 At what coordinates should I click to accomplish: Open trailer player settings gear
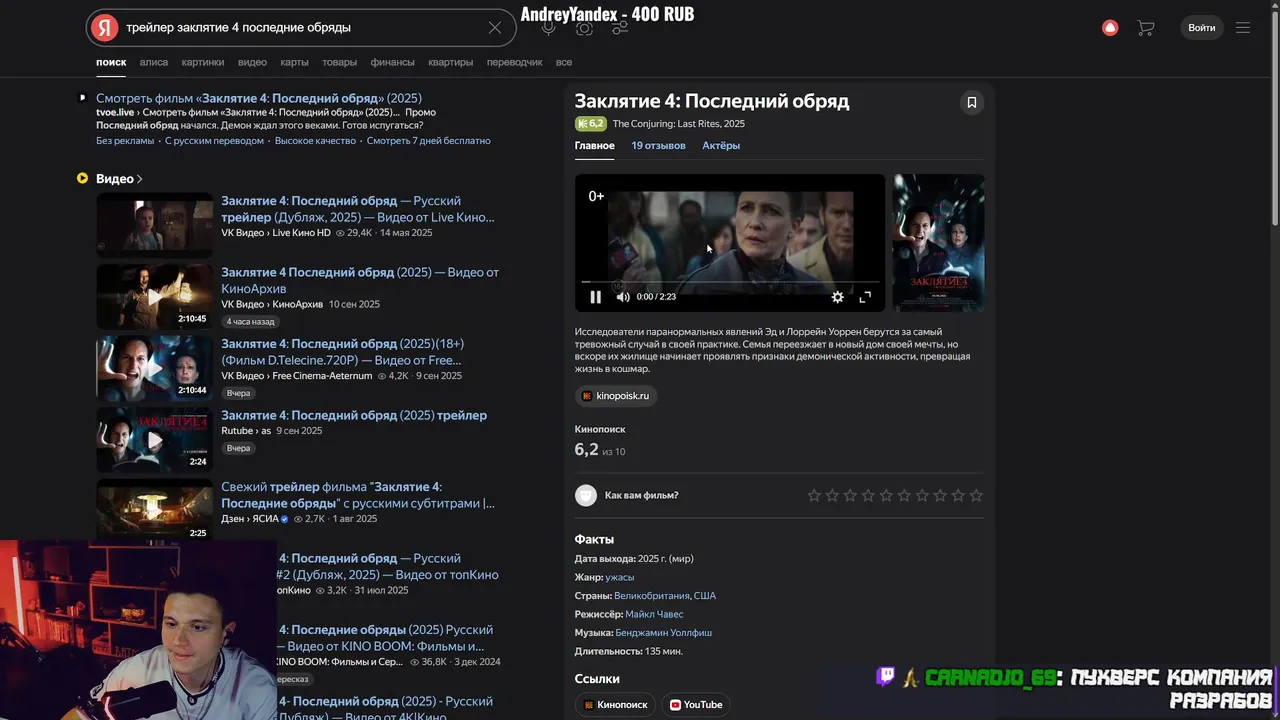837,297
